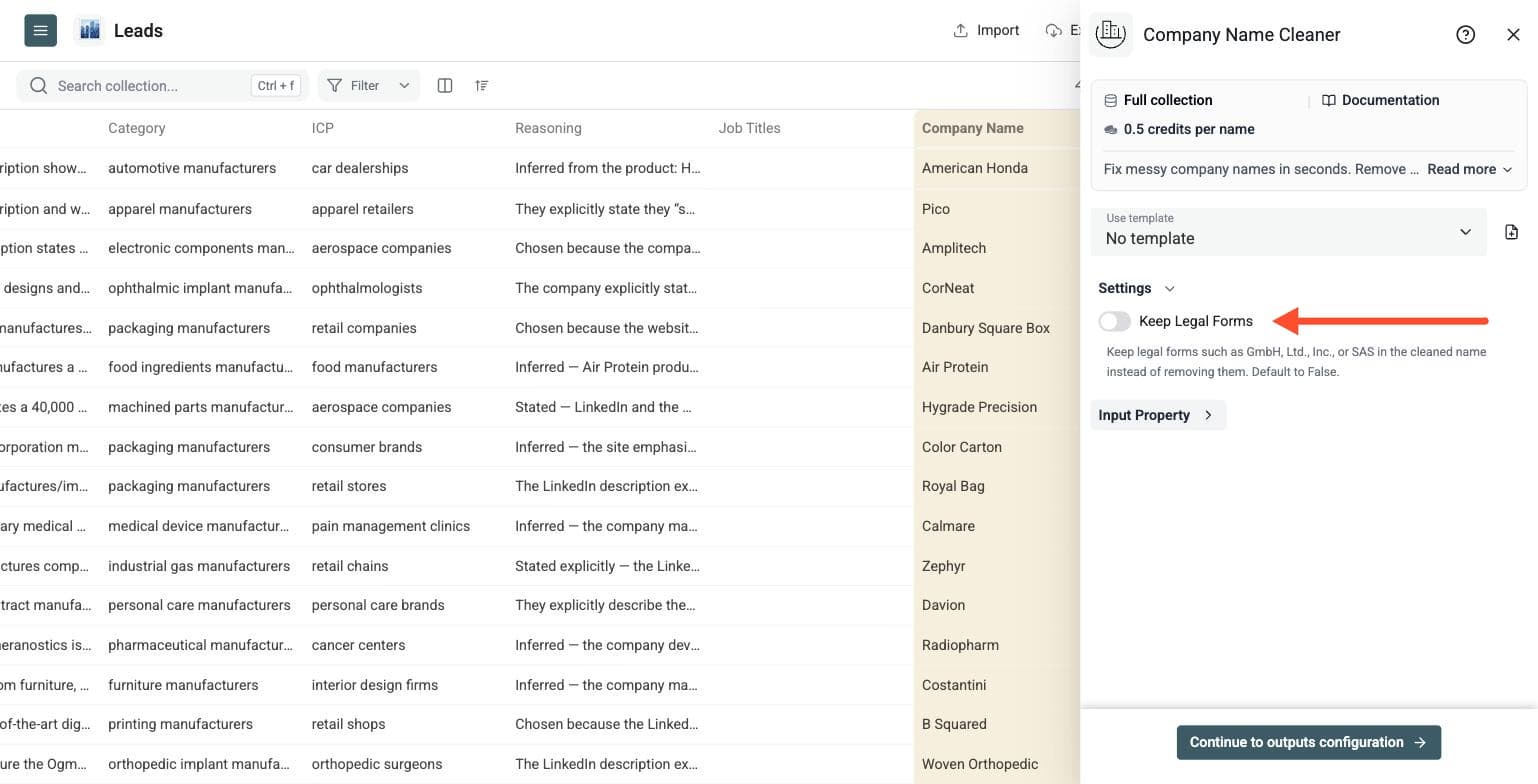1538x784 pixels.
Task: Click the Import upload icon
Action: pos(960,30)
